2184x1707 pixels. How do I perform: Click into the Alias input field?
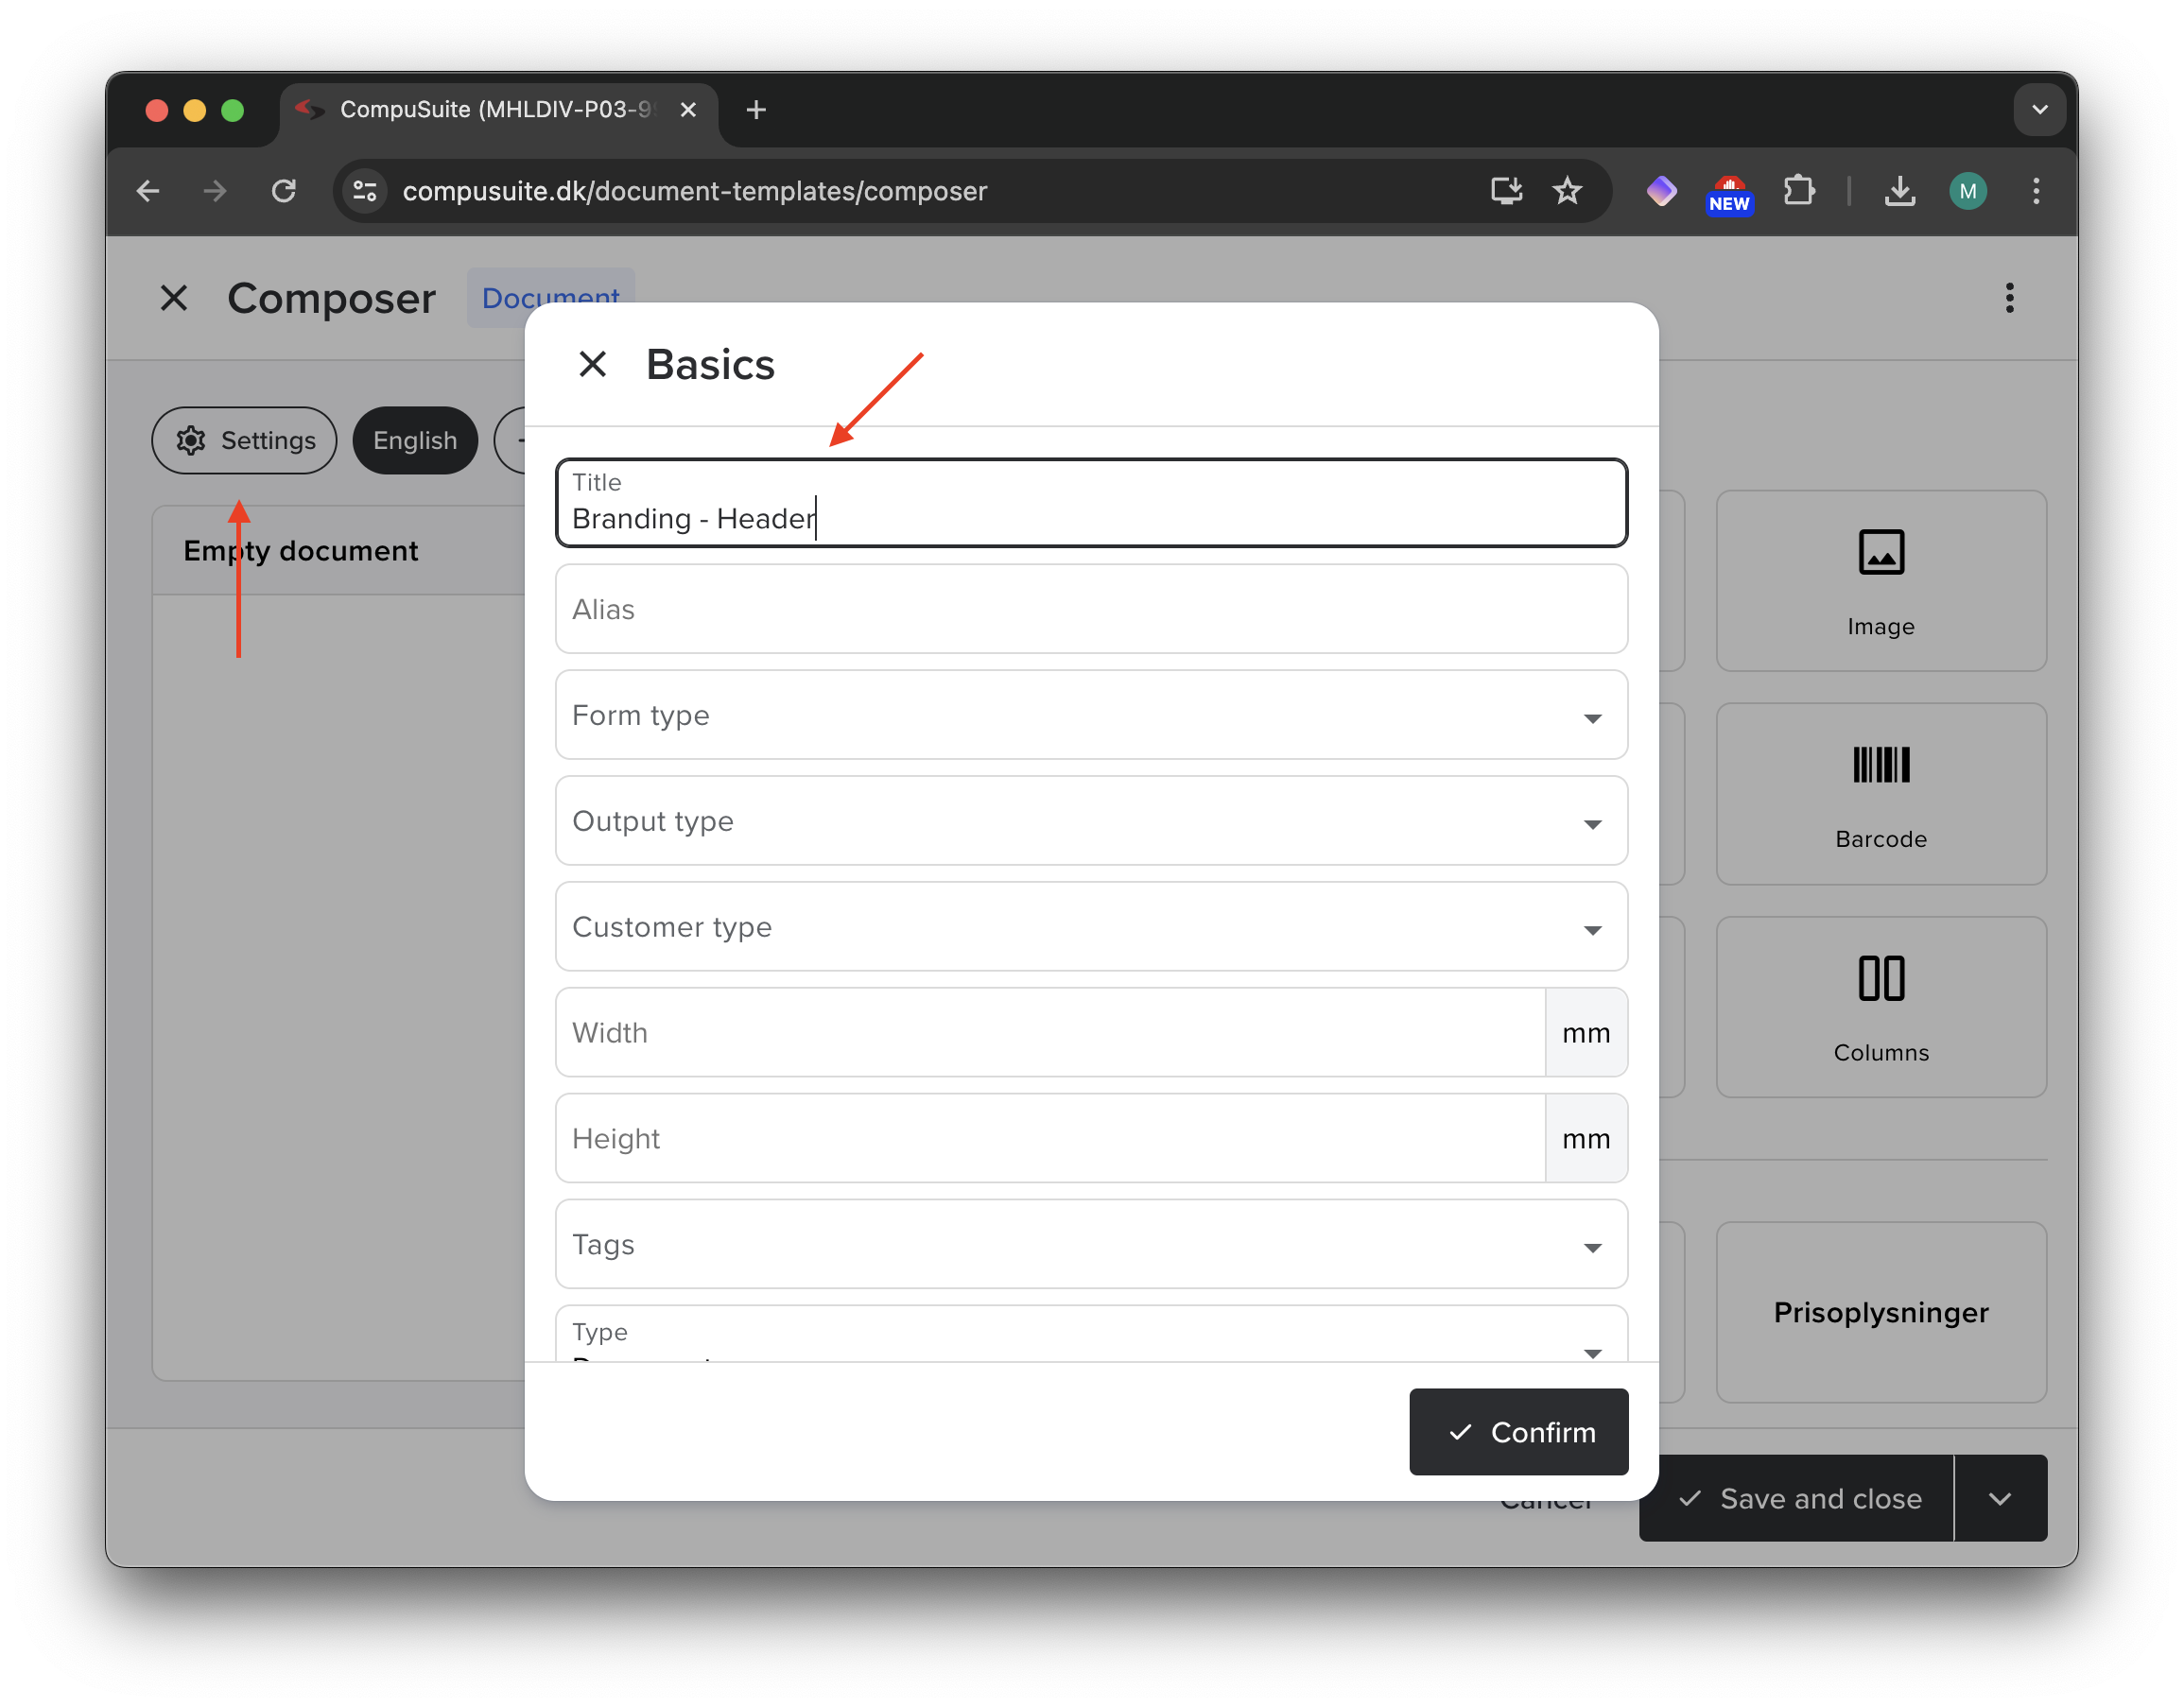coord(1090,609)
